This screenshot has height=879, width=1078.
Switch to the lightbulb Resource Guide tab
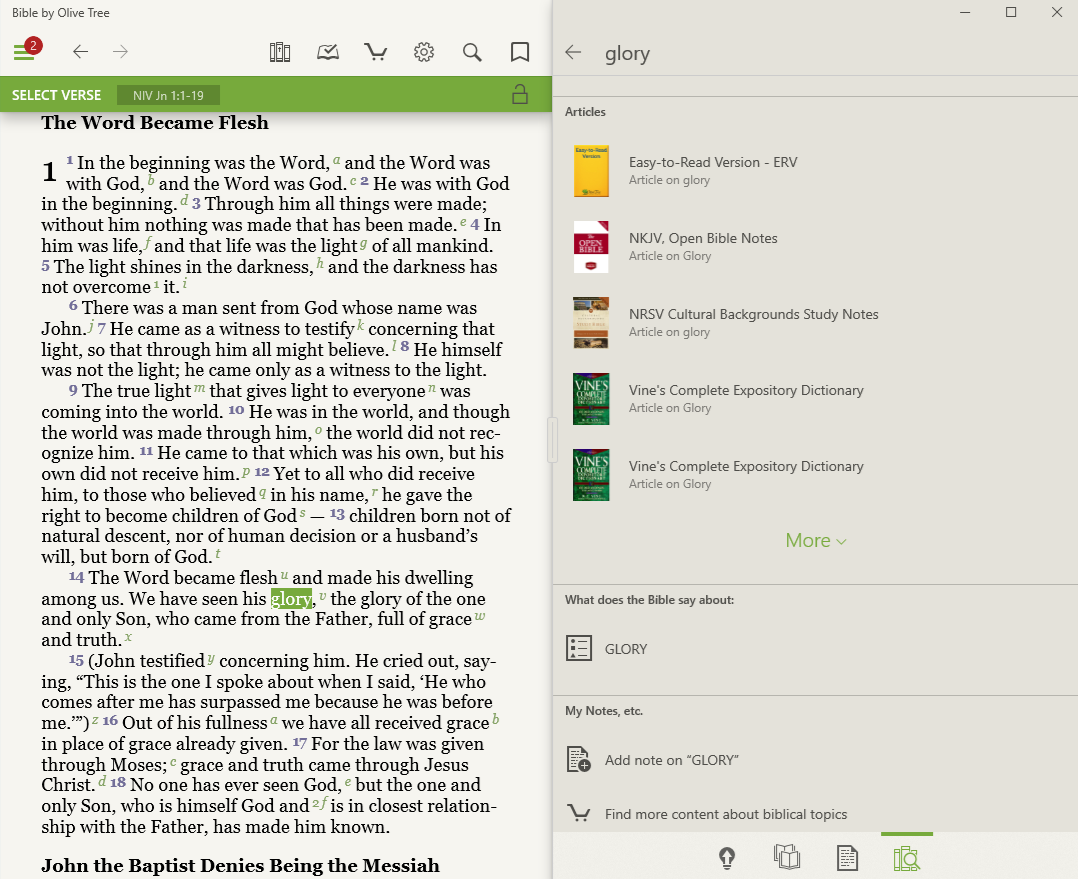(x=727, y=857)
